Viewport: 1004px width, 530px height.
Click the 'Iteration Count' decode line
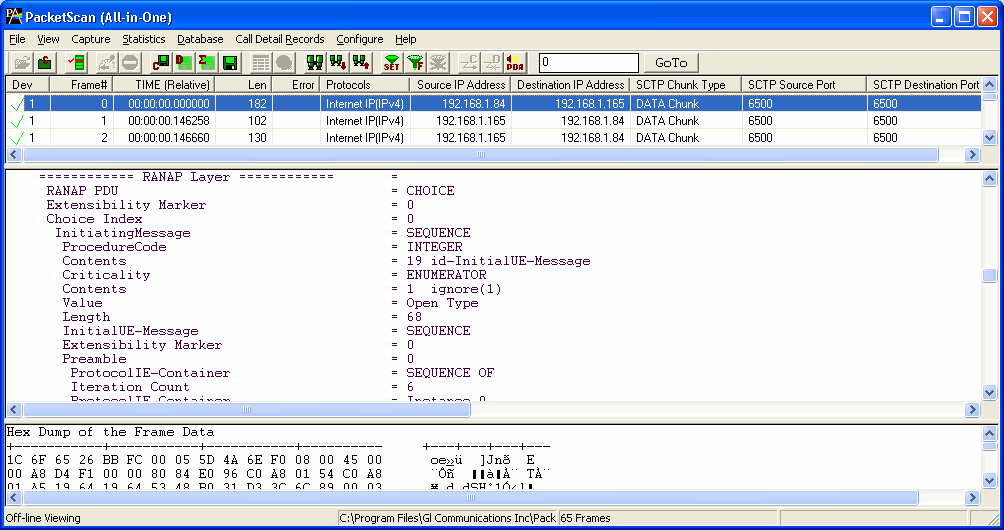pyautogui.click(x=130, y=387)
